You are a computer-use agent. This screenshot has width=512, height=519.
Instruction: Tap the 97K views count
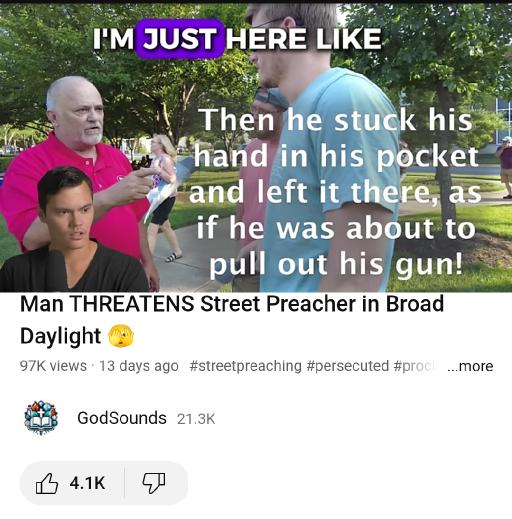coord(53,366)
